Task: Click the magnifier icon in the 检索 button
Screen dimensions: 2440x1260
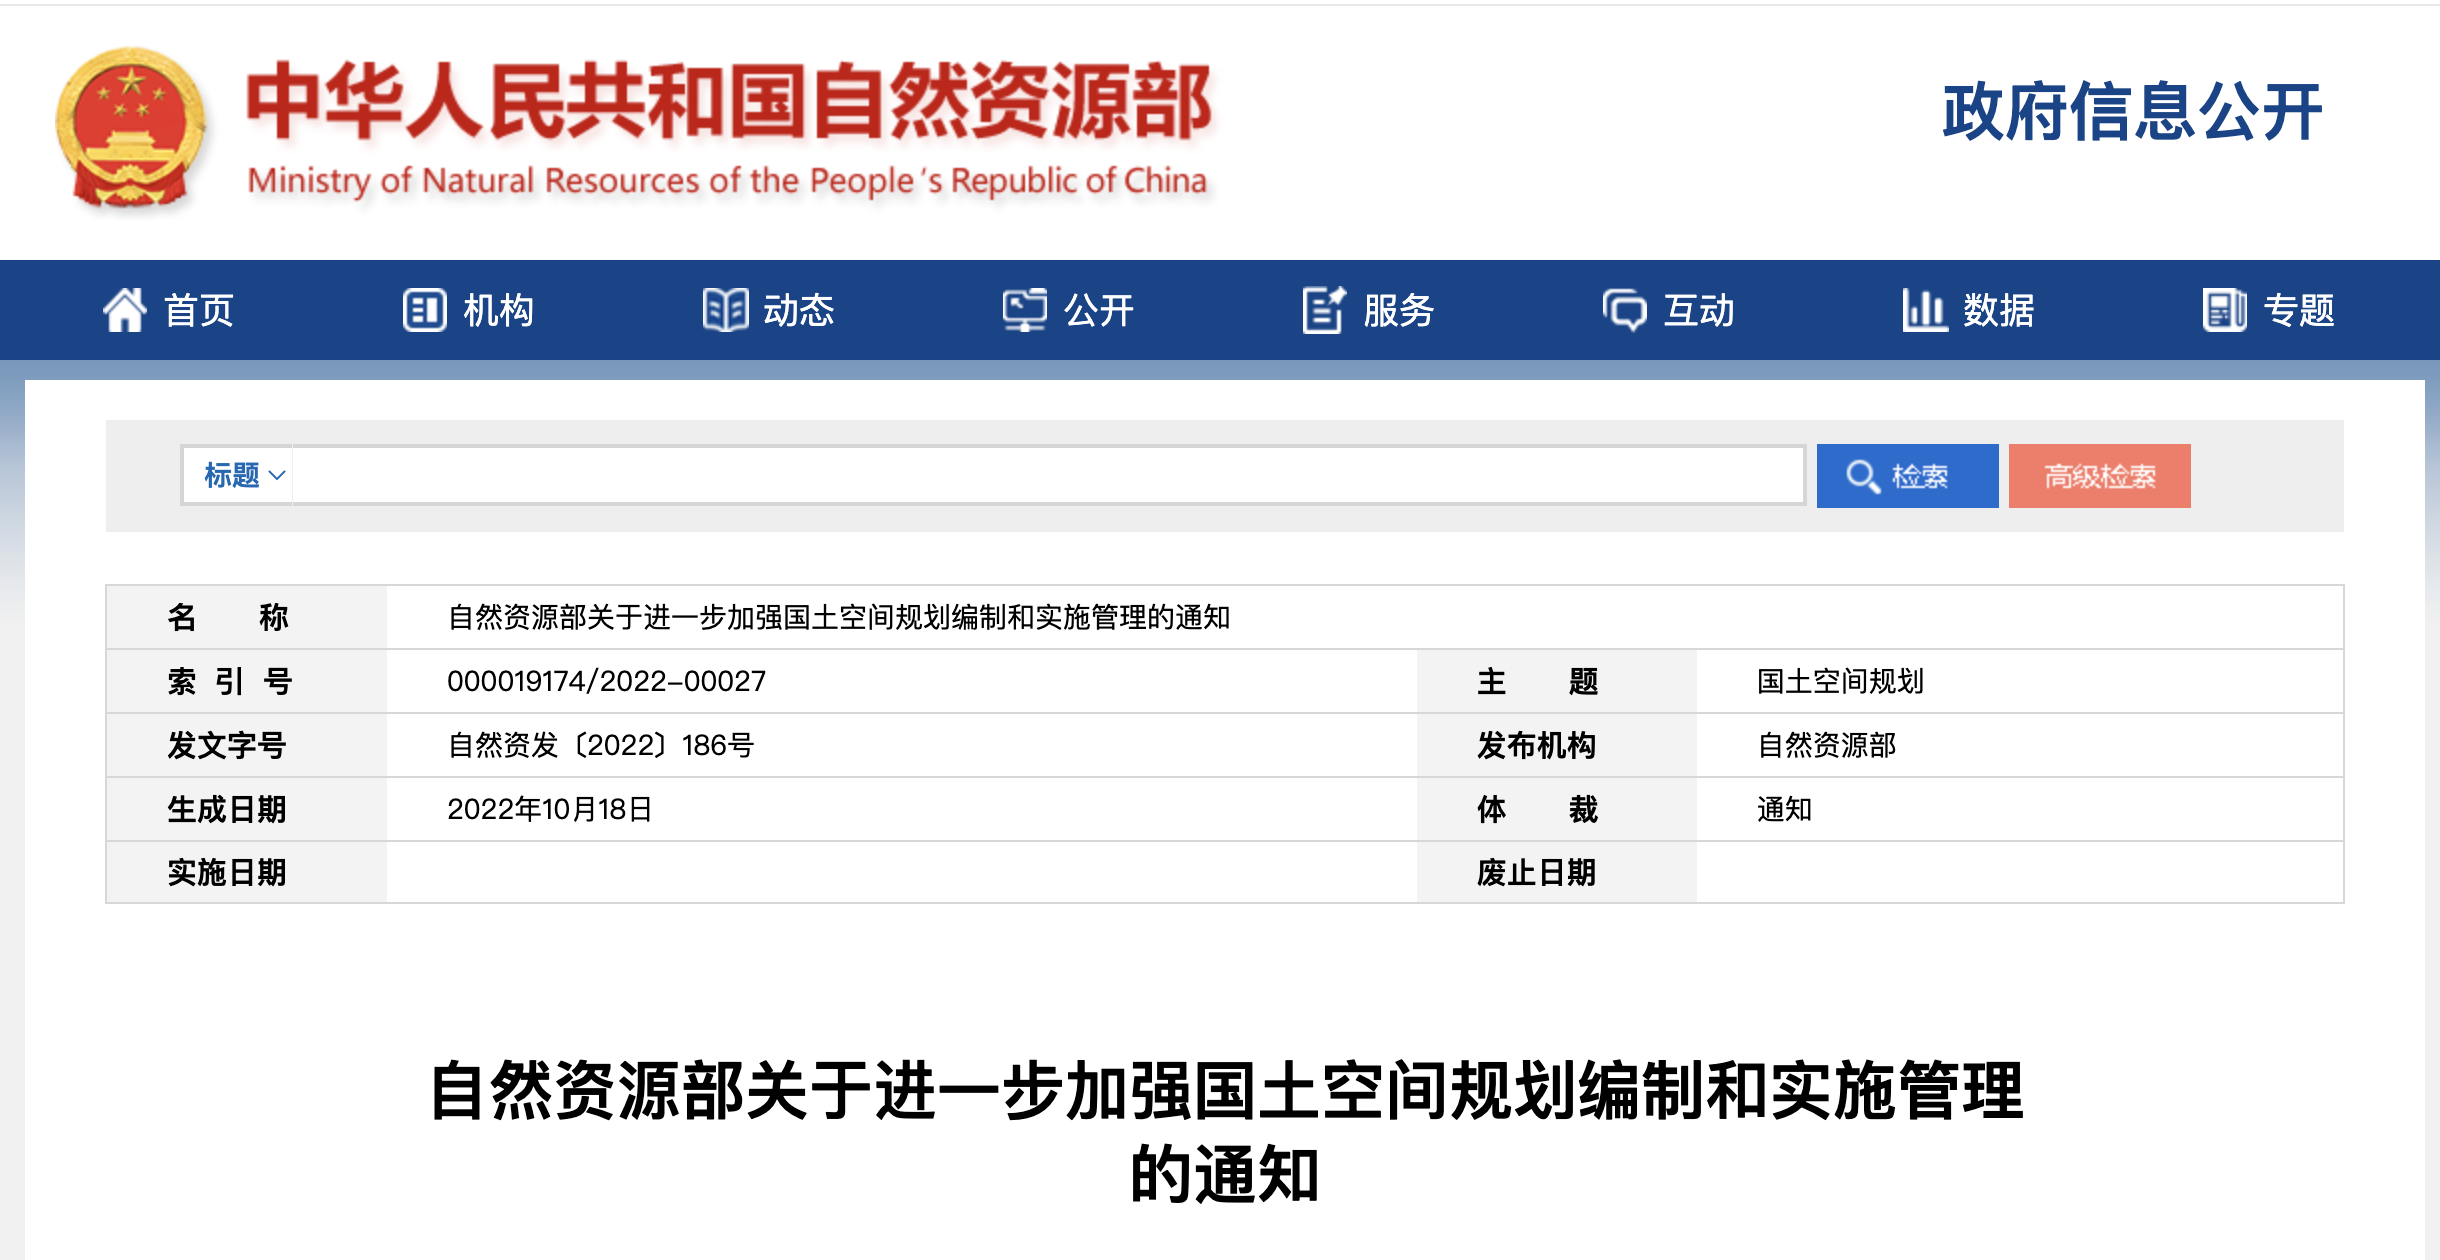Action: tap(1862, 476)
